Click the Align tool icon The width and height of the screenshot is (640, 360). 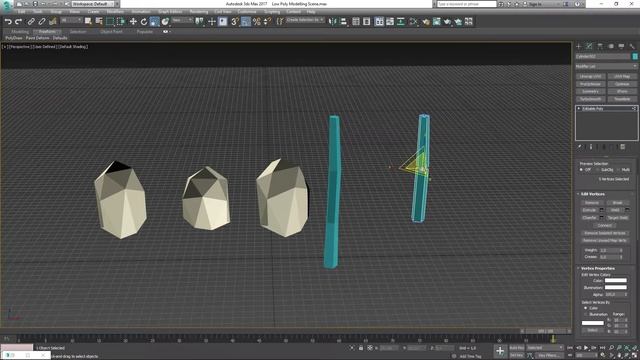coord(343,22)
